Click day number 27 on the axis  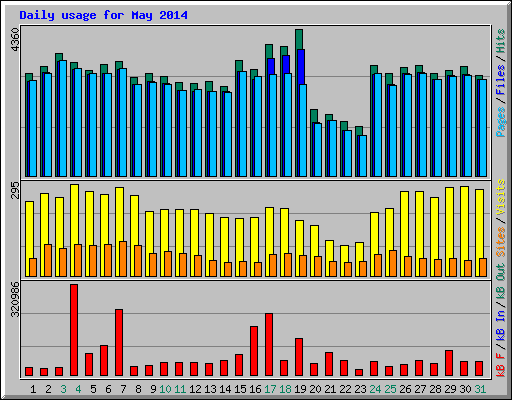click(x=420, y=389)
